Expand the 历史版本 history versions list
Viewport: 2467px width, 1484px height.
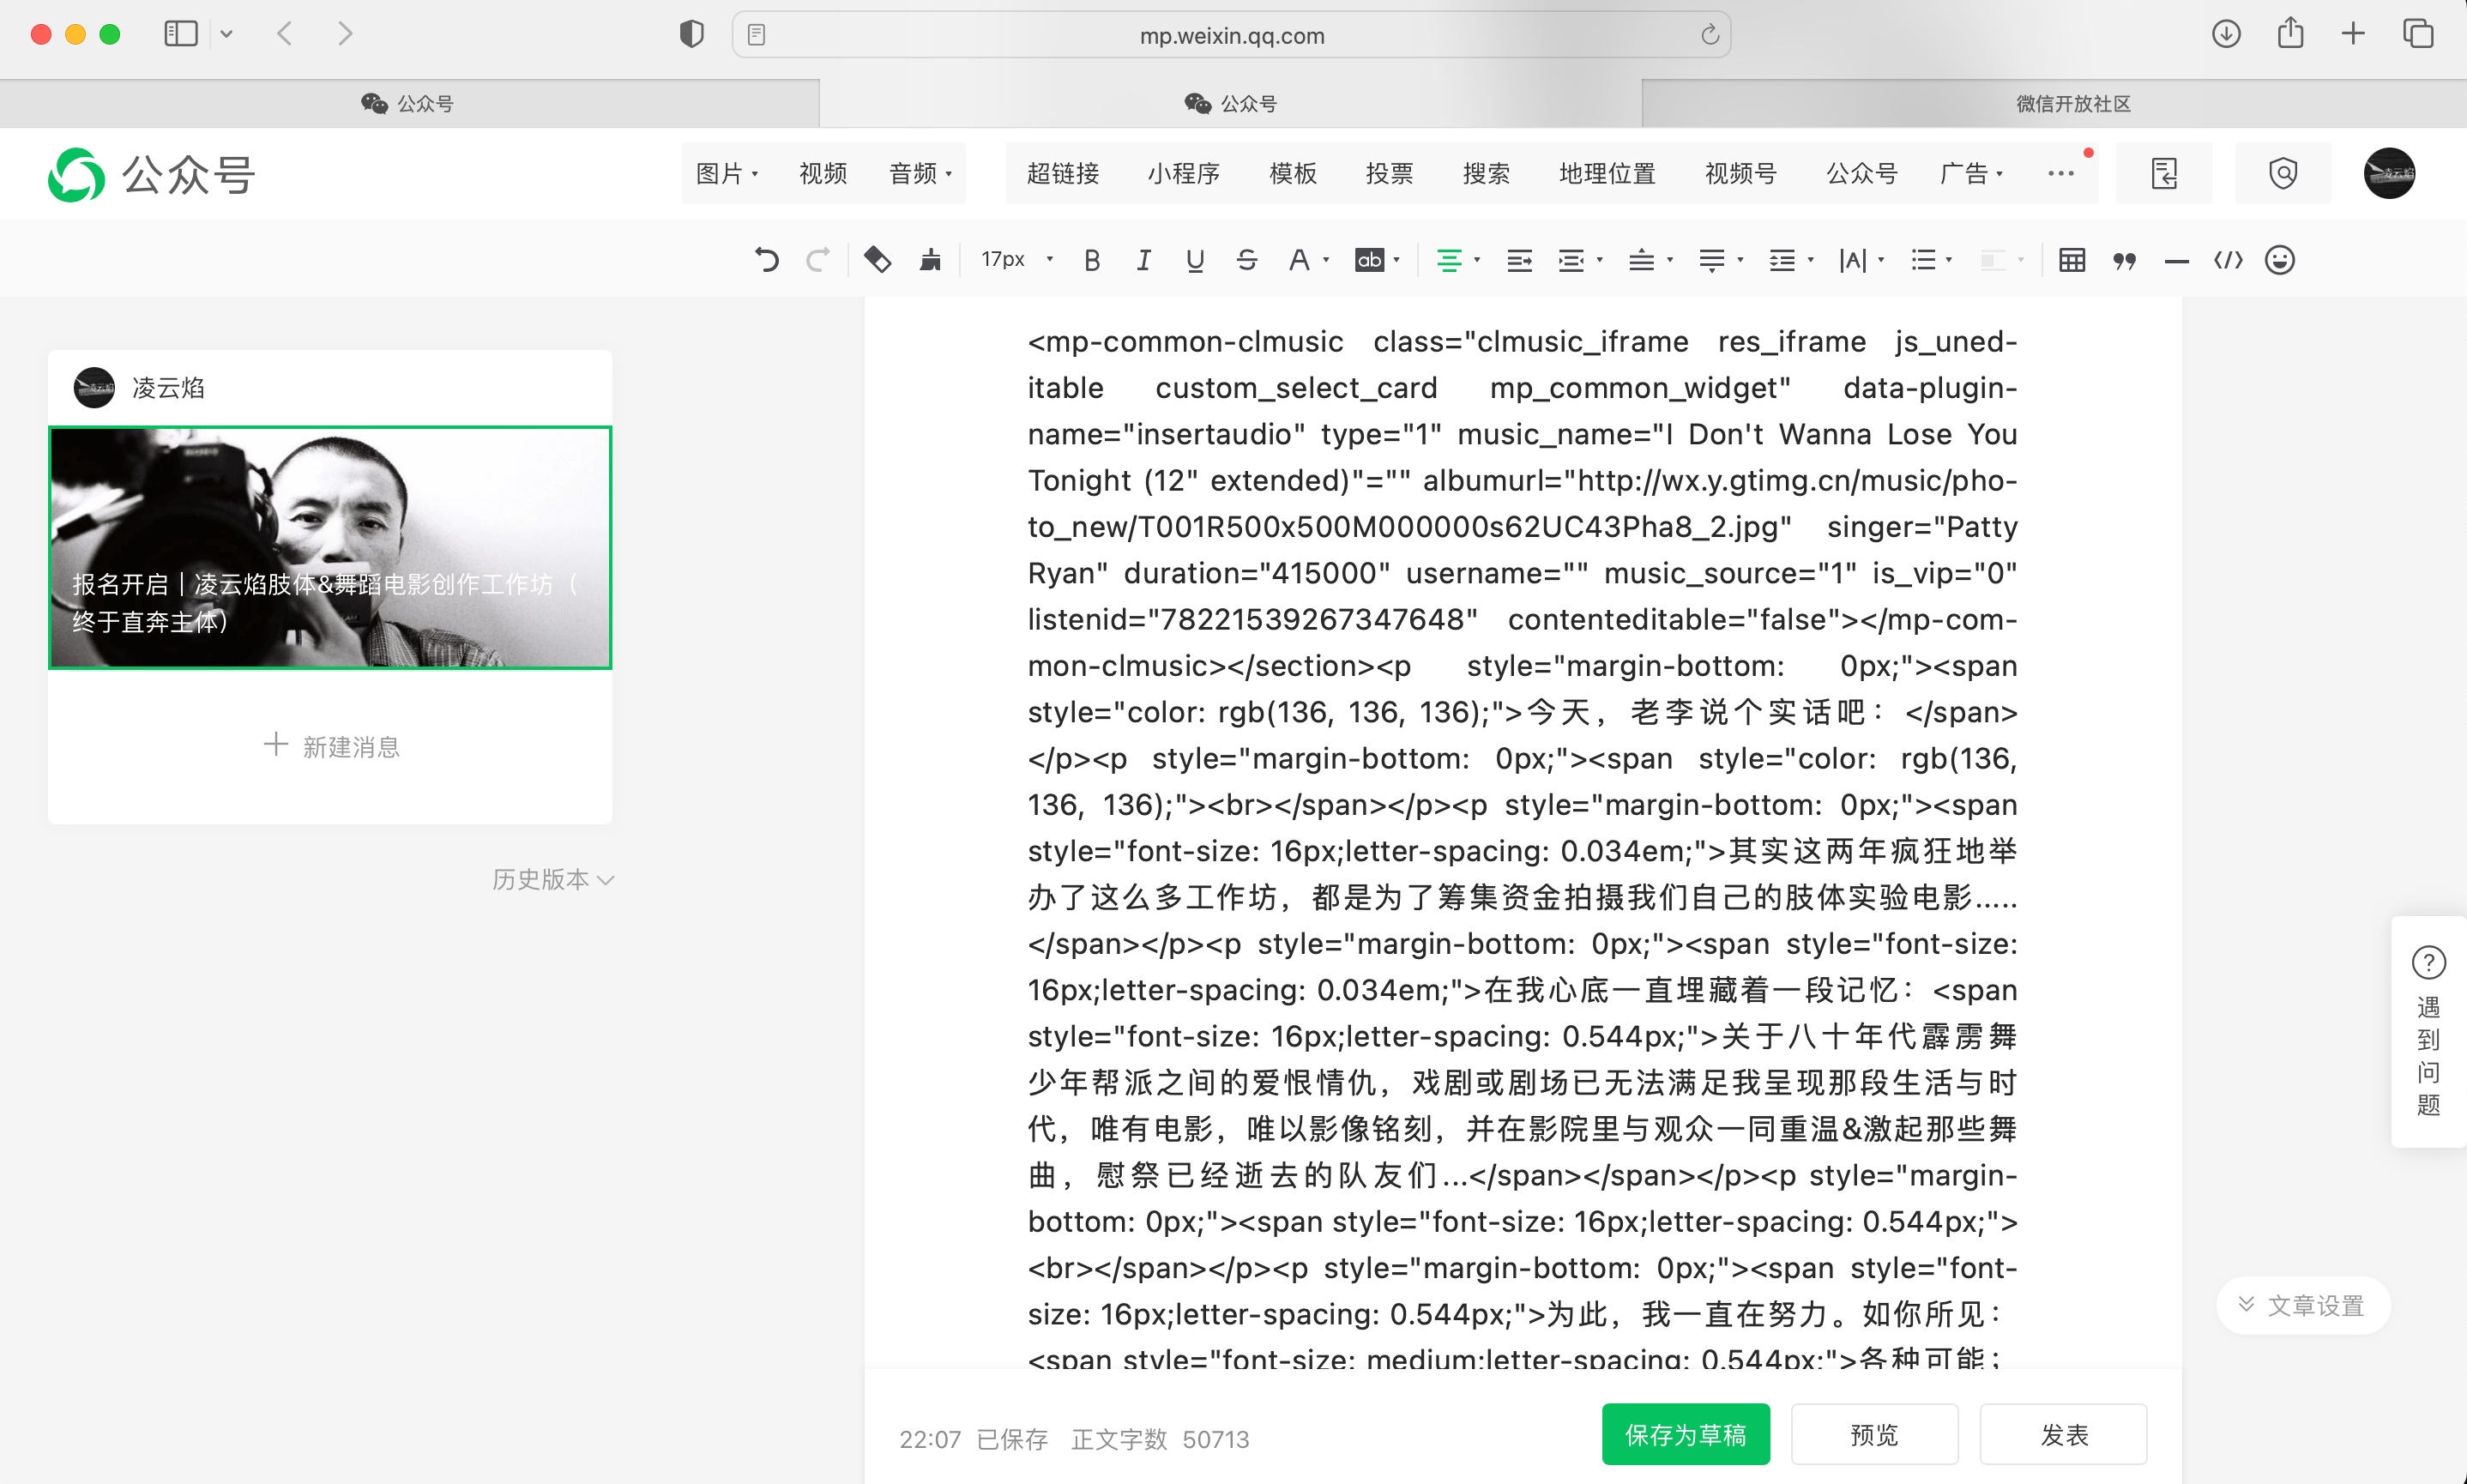(x=552, y=879)
